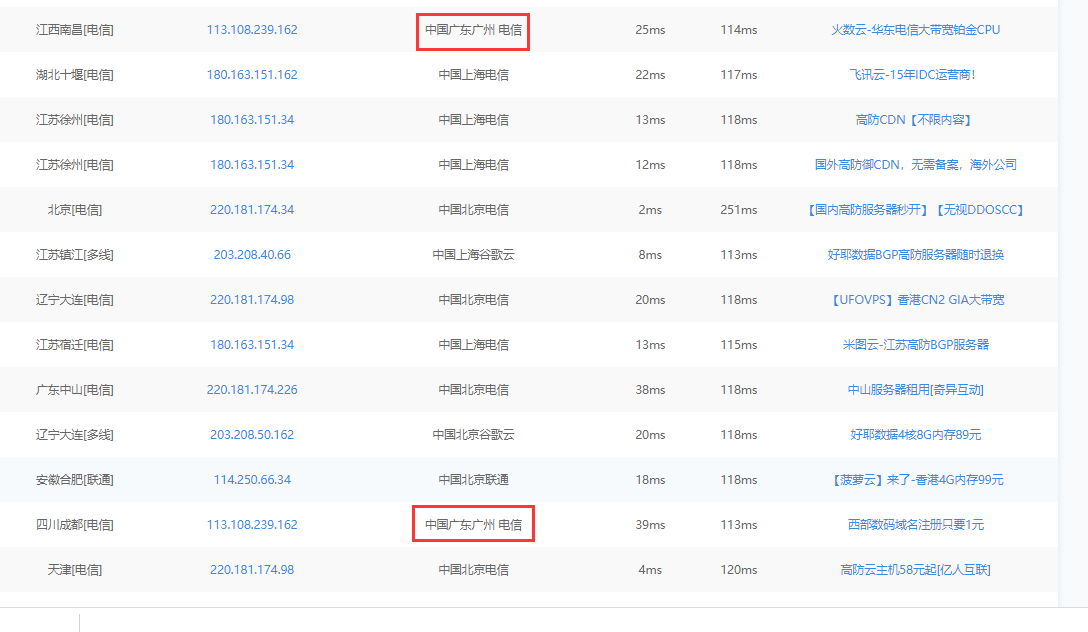Click the 西部数码域名注册只要1元 link
The height and width of the screenshot is (632, 1088).
click(915, 525)
